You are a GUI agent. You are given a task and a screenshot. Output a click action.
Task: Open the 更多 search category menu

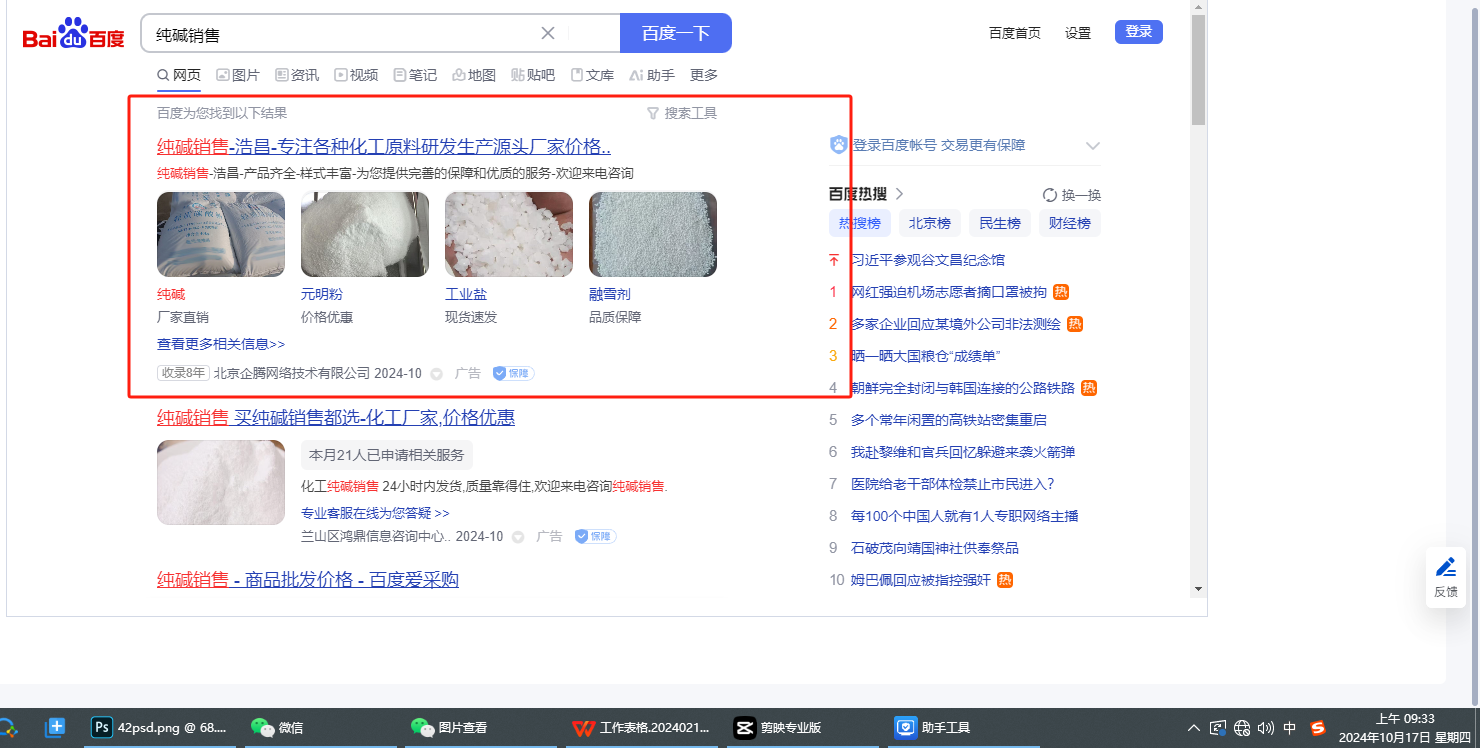coord(704,75)
